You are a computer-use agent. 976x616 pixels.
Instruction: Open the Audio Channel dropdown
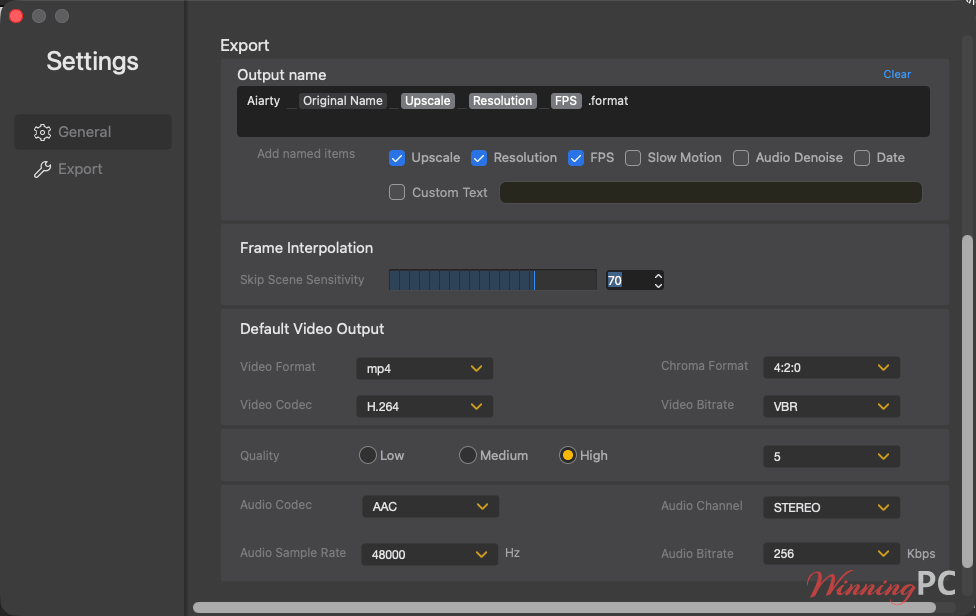point(832,507)
